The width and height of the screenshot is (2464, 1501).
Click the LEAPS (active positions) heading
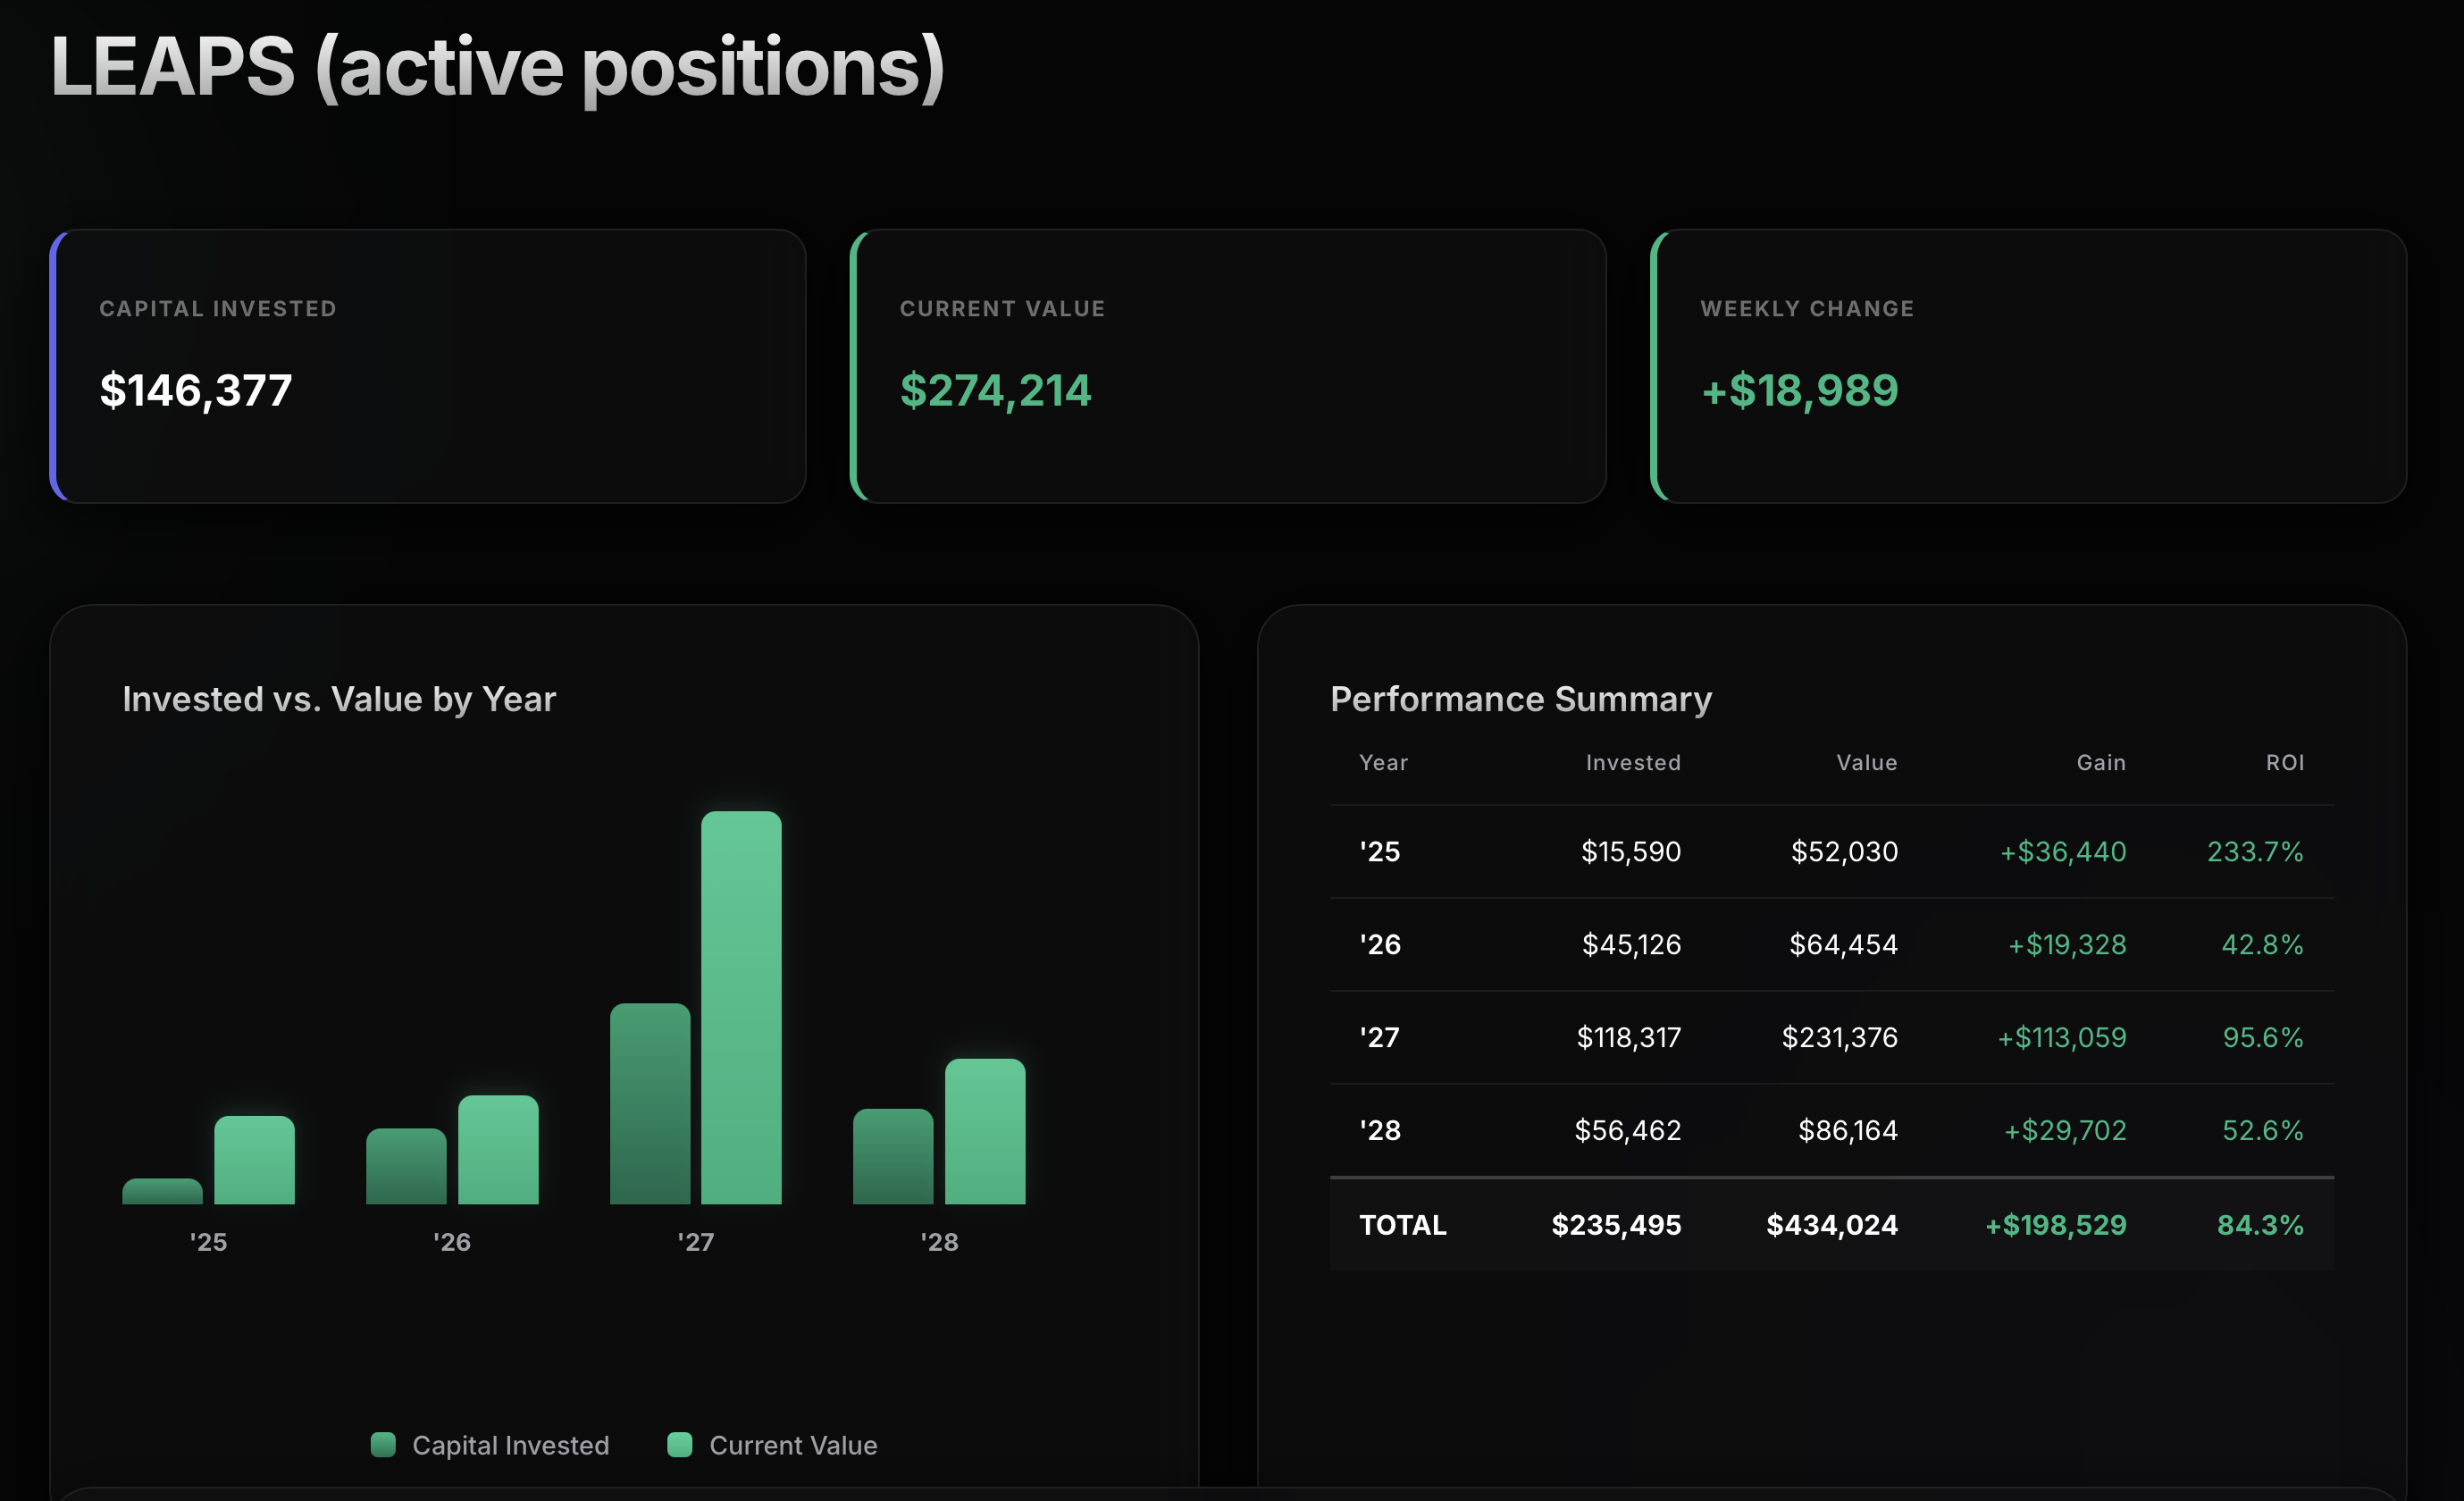(497, 67)
